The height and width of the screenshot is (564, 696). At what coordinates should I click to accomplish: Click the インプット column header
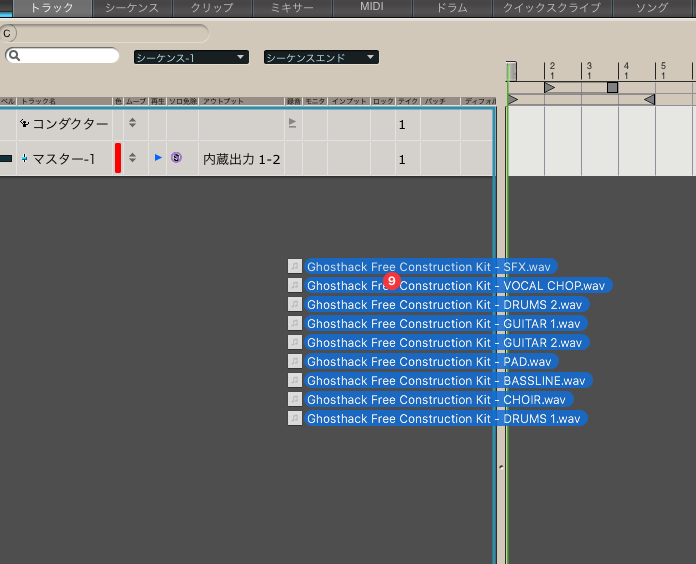click(349, 101)
